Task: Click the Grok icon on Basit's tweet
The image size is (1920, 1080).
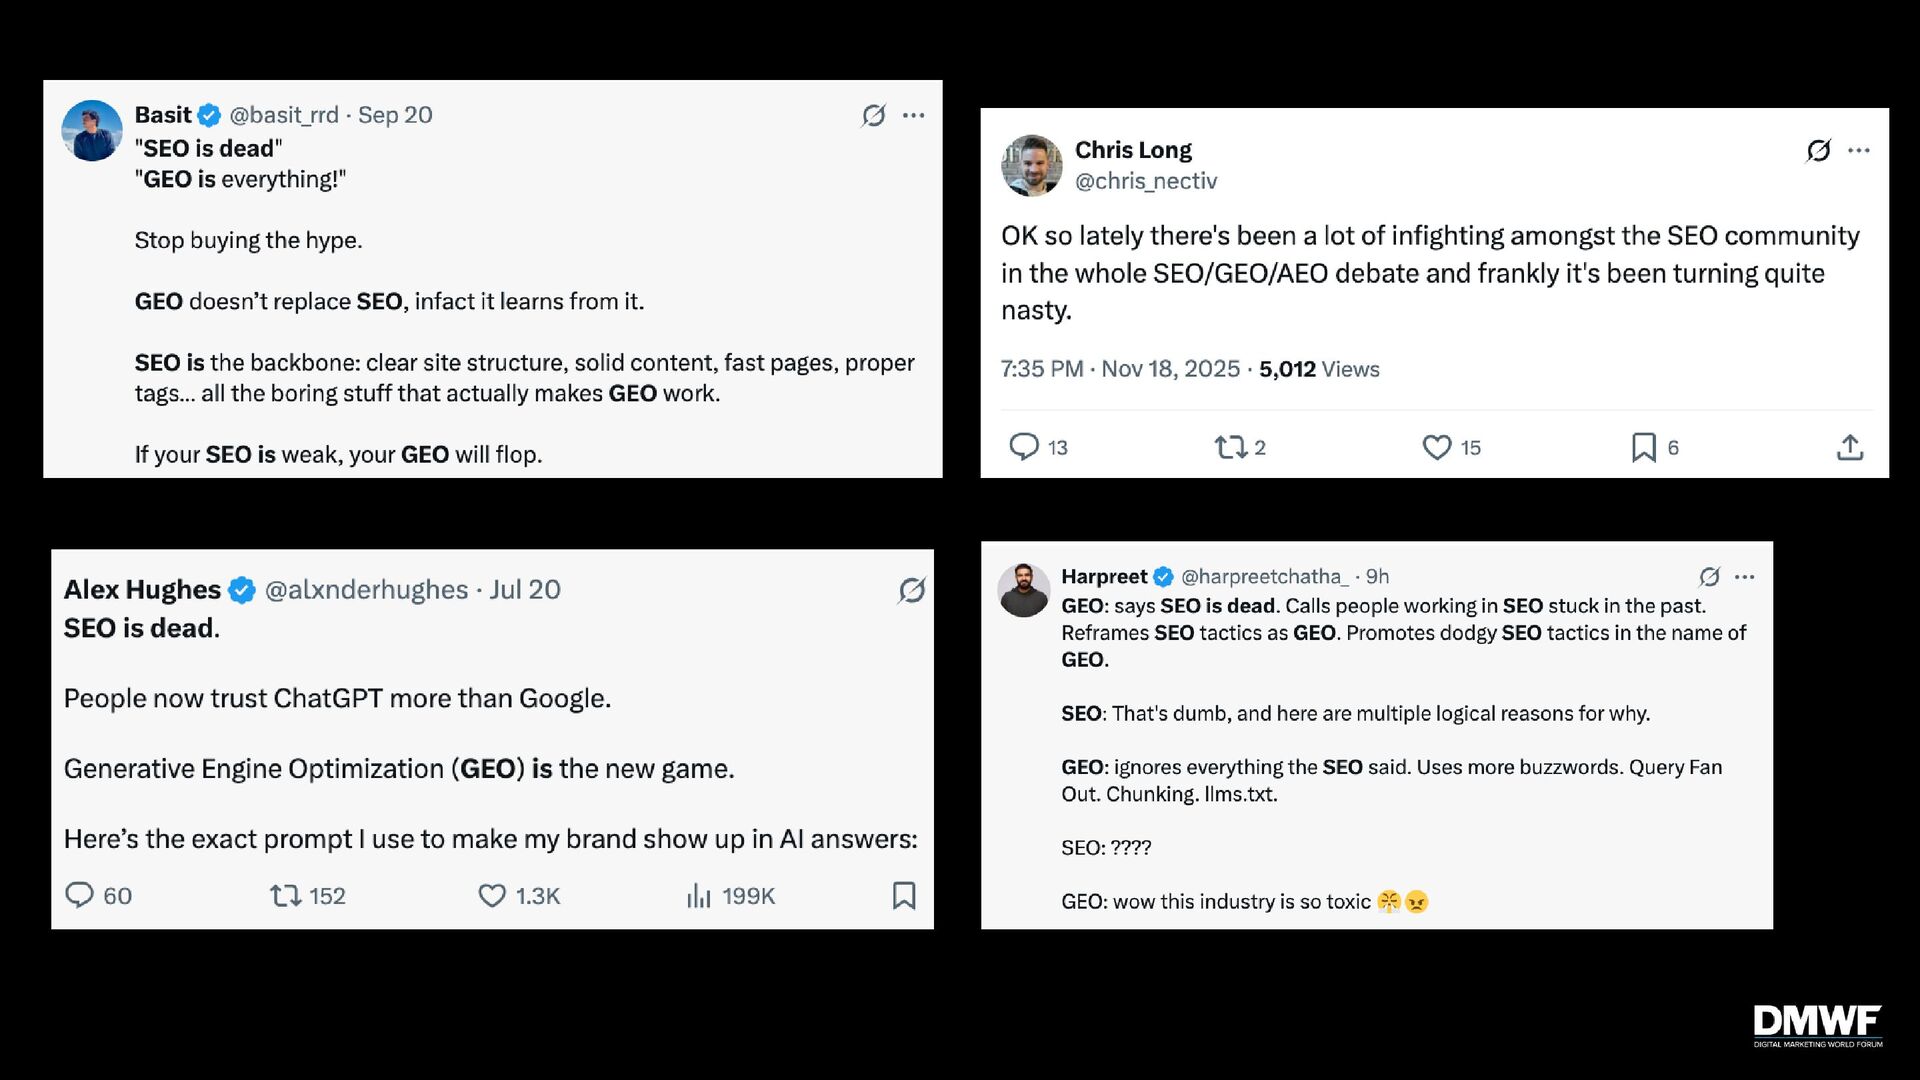Action: (x=873, y=116)
